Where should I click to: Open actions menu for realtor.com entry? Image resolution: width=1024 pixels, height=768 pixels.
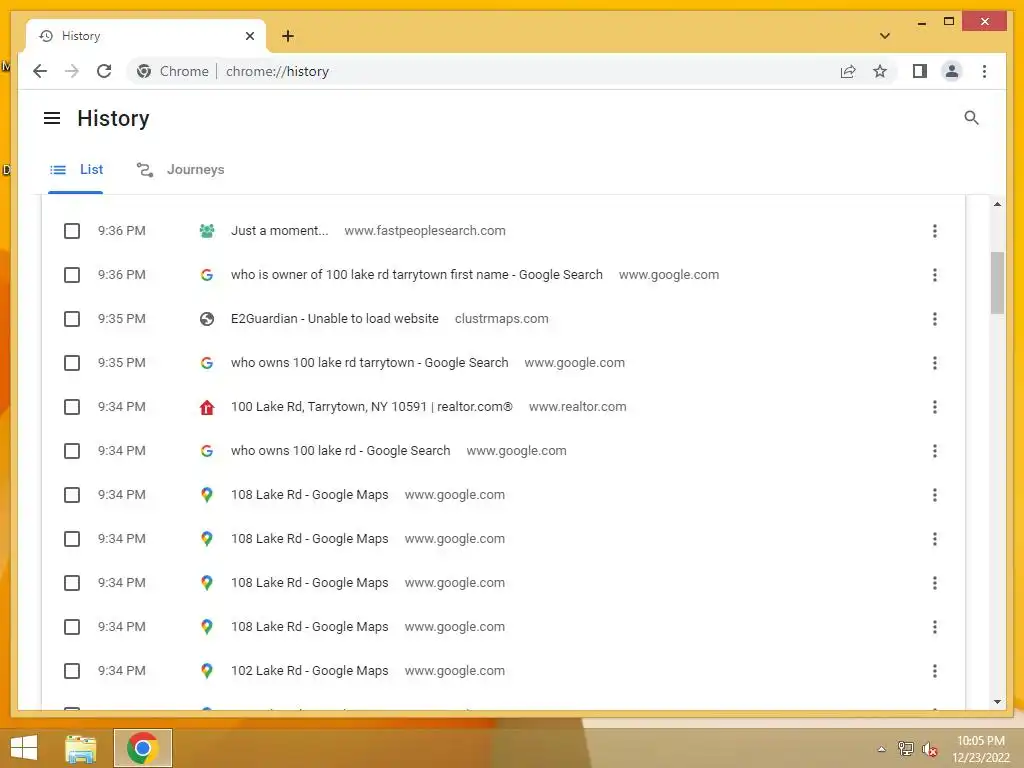click(935, 407)
